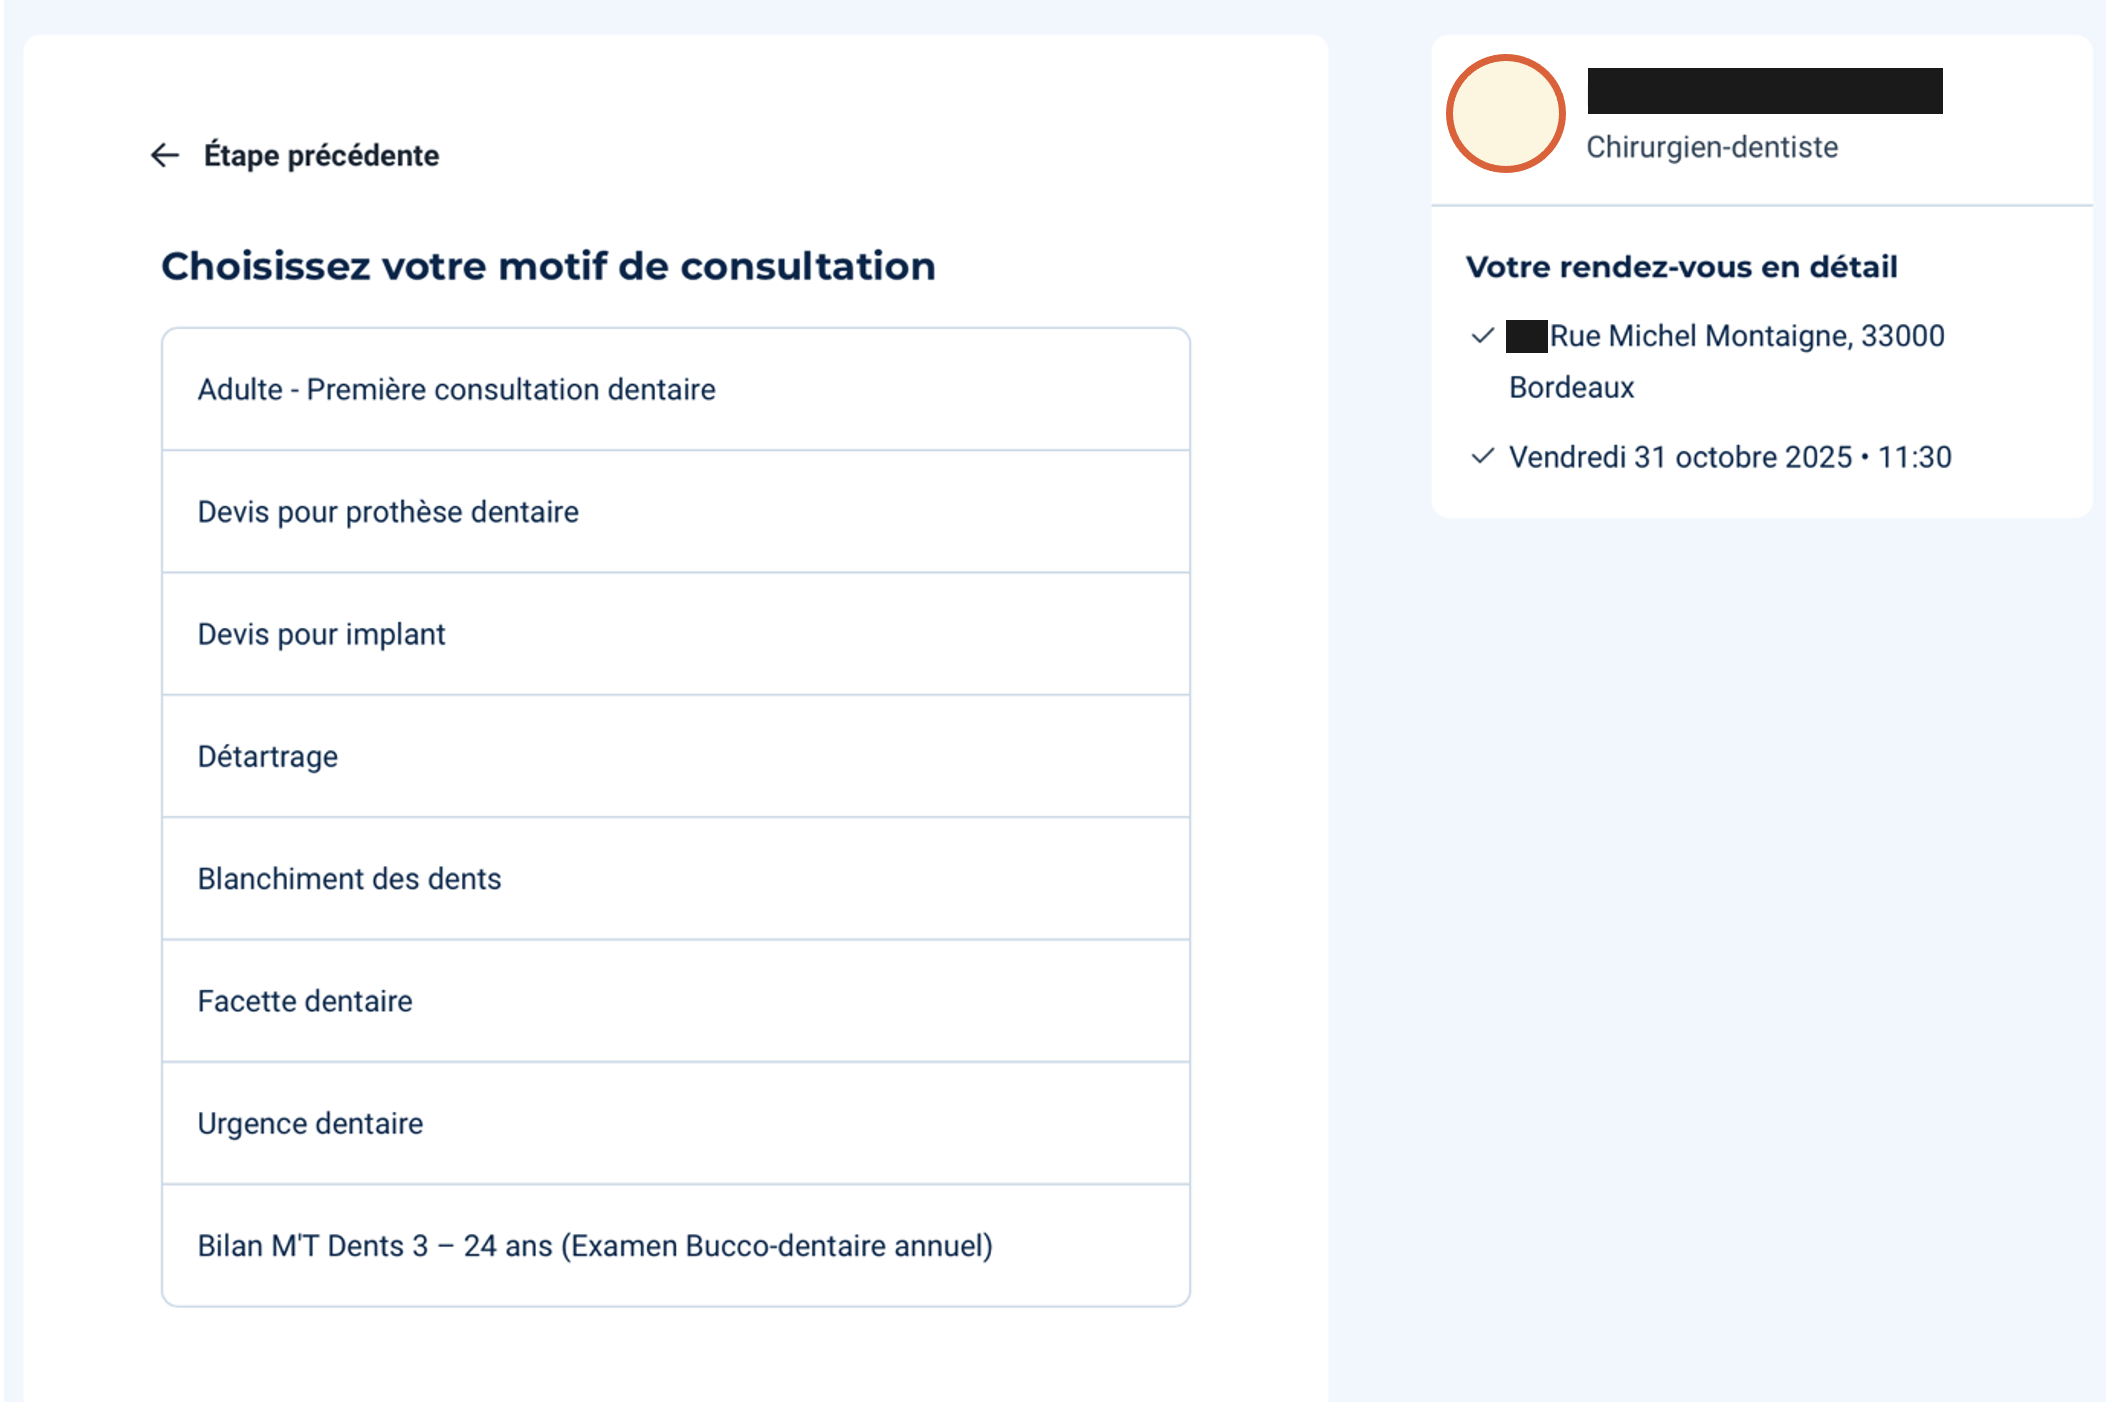Click Bordeaux city text in details
Image resolution: width=2106 pixels, height=1402 pixels.
1571,388
